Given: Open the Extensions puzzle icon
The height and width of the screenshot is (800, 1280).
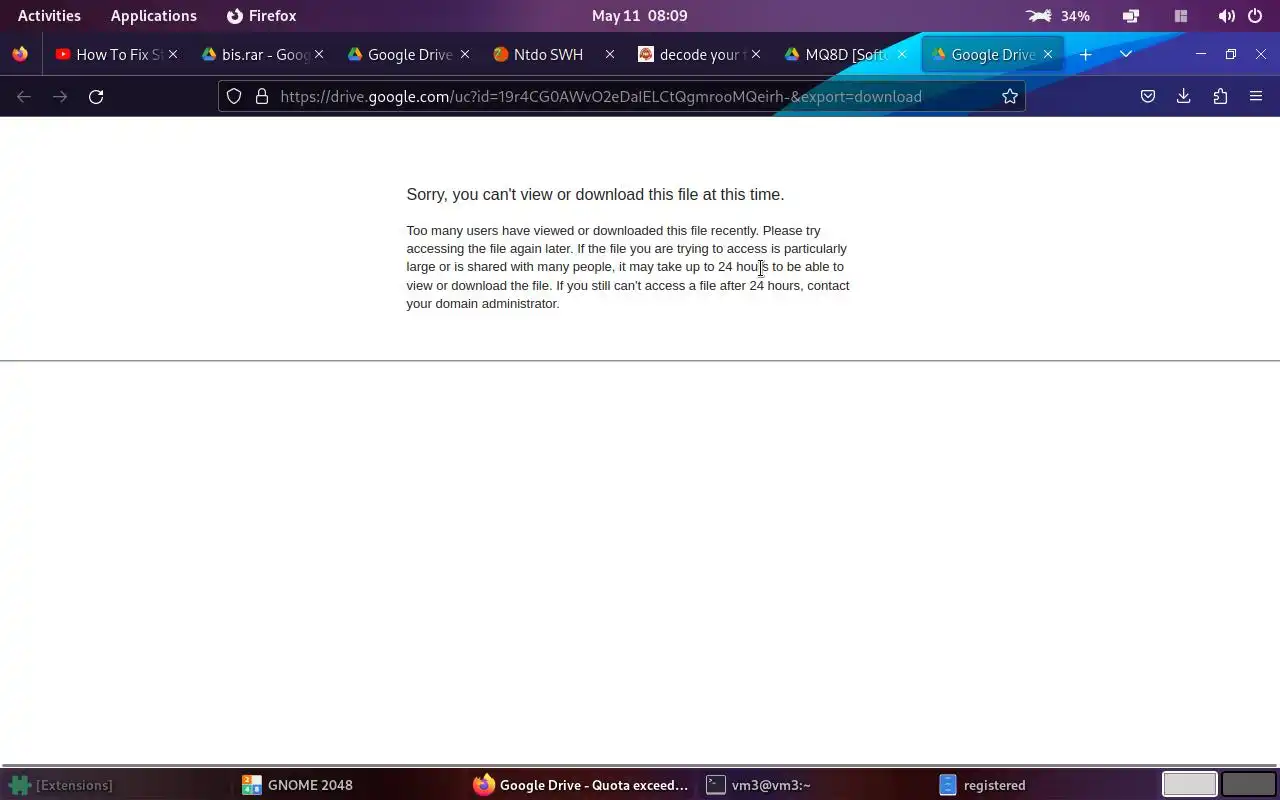Looking at the screenshot, I should (x=1220, y=97).
